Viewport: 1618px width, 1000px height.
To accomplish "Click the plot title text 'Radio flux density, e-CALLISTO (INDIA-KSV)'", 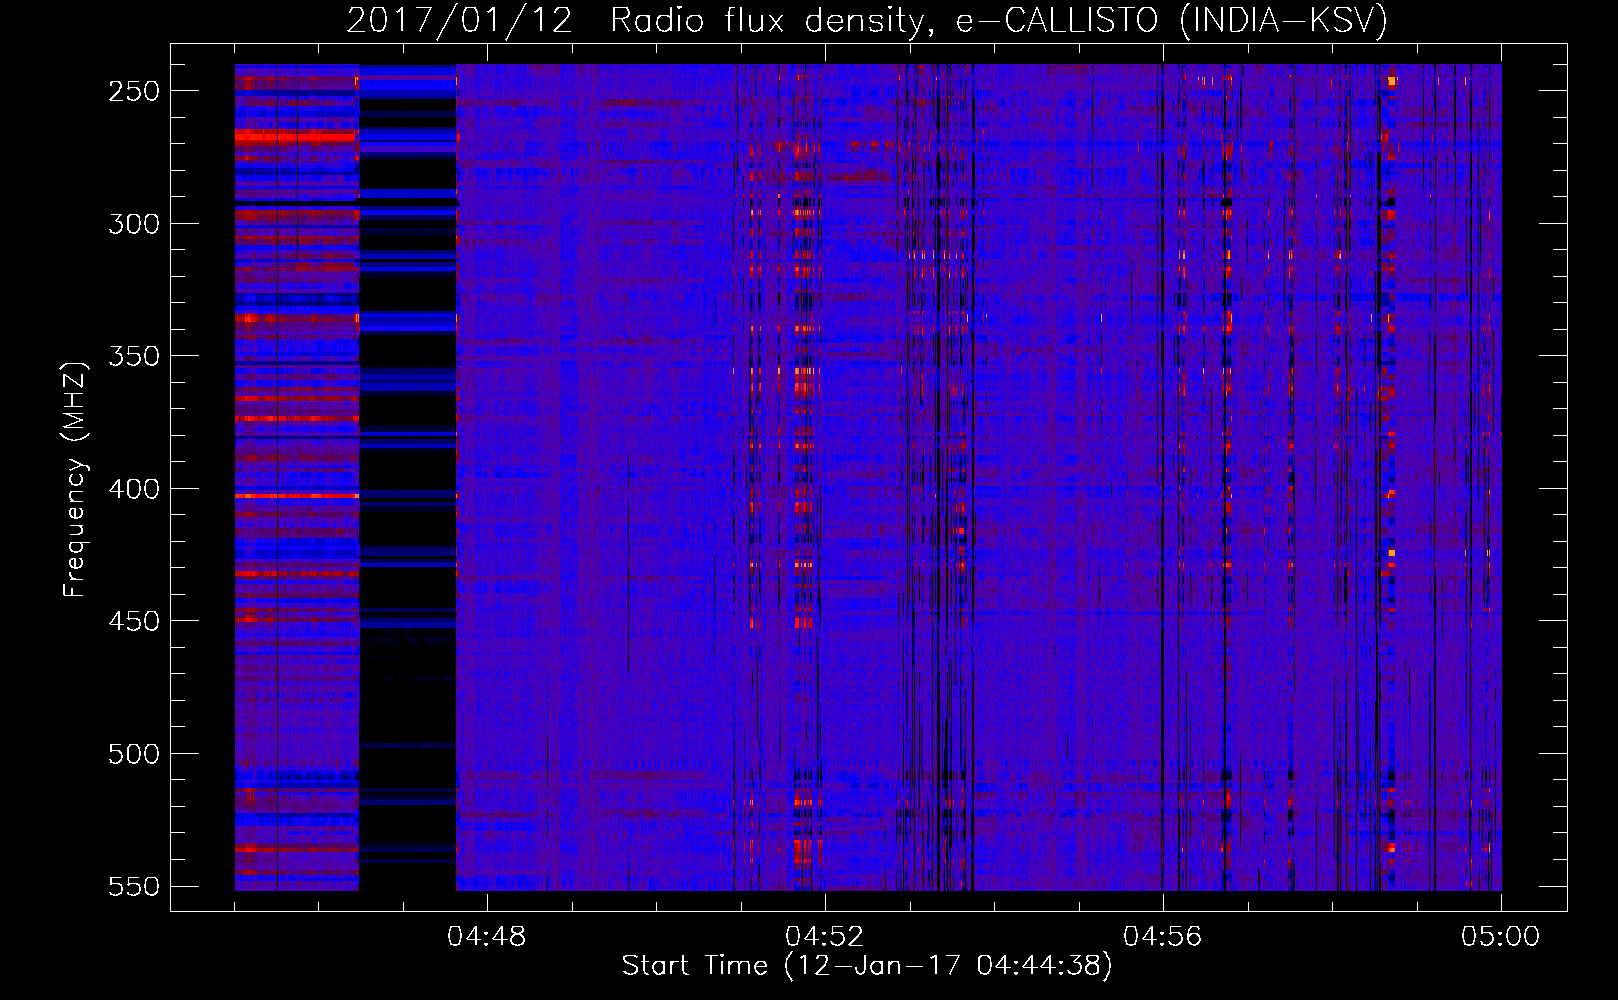I will point(999,21).
